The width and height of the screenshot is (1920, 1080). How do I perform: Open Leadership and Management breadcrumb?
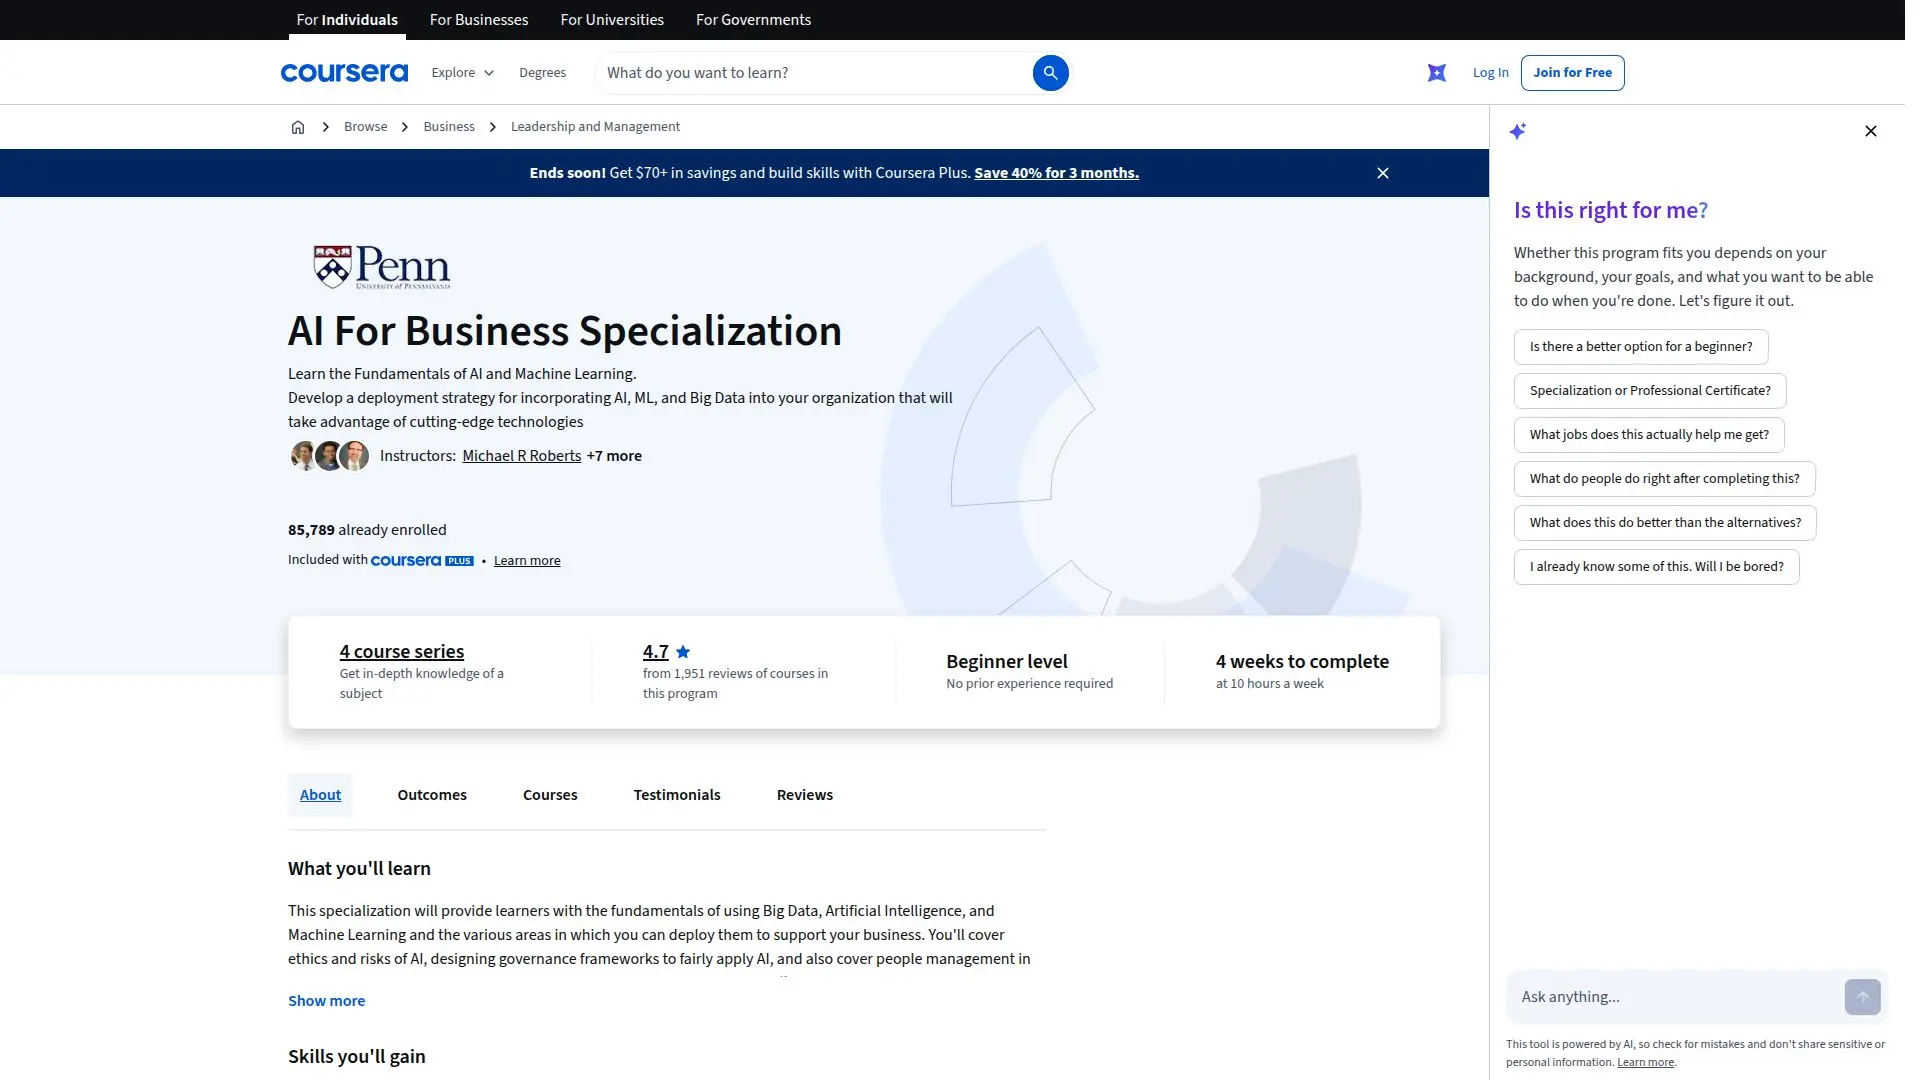click(x=595, y=127)
